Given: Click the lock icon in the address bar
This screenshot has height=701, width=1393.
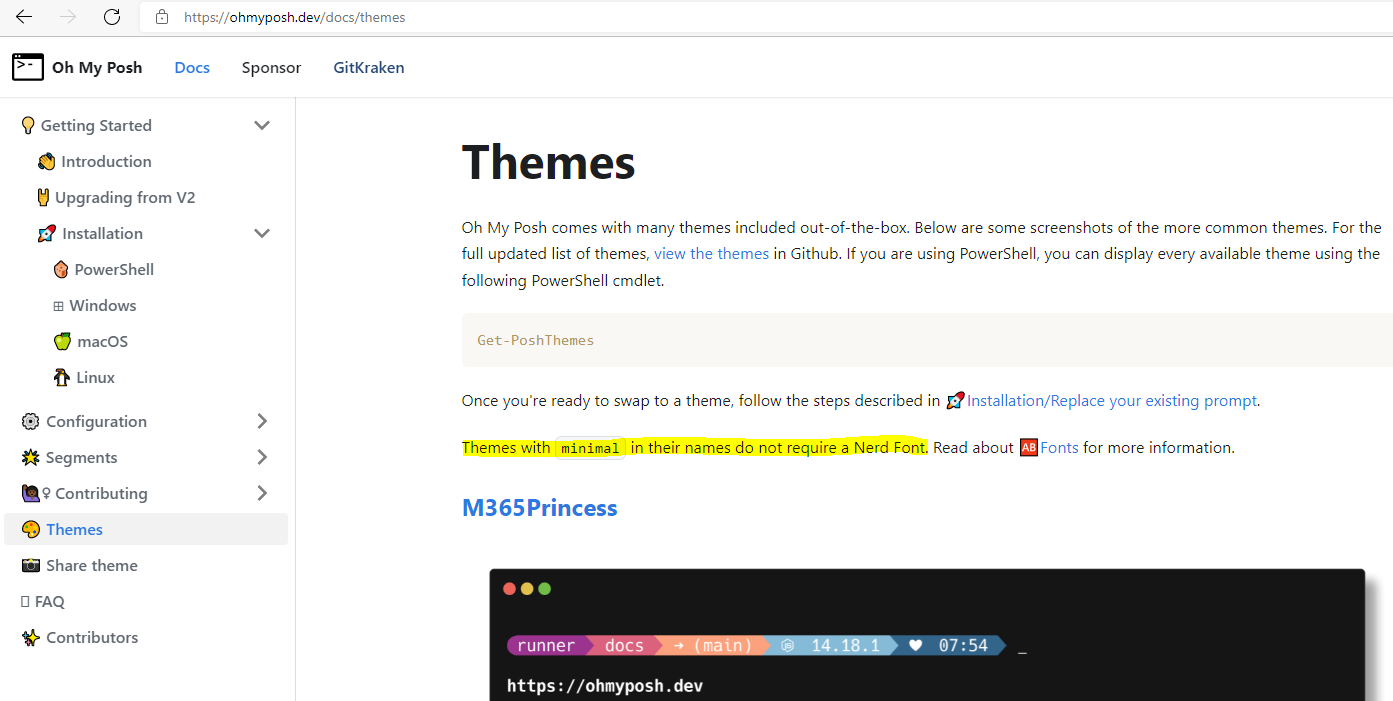Looking at the screenshot, I should point(162,17).
